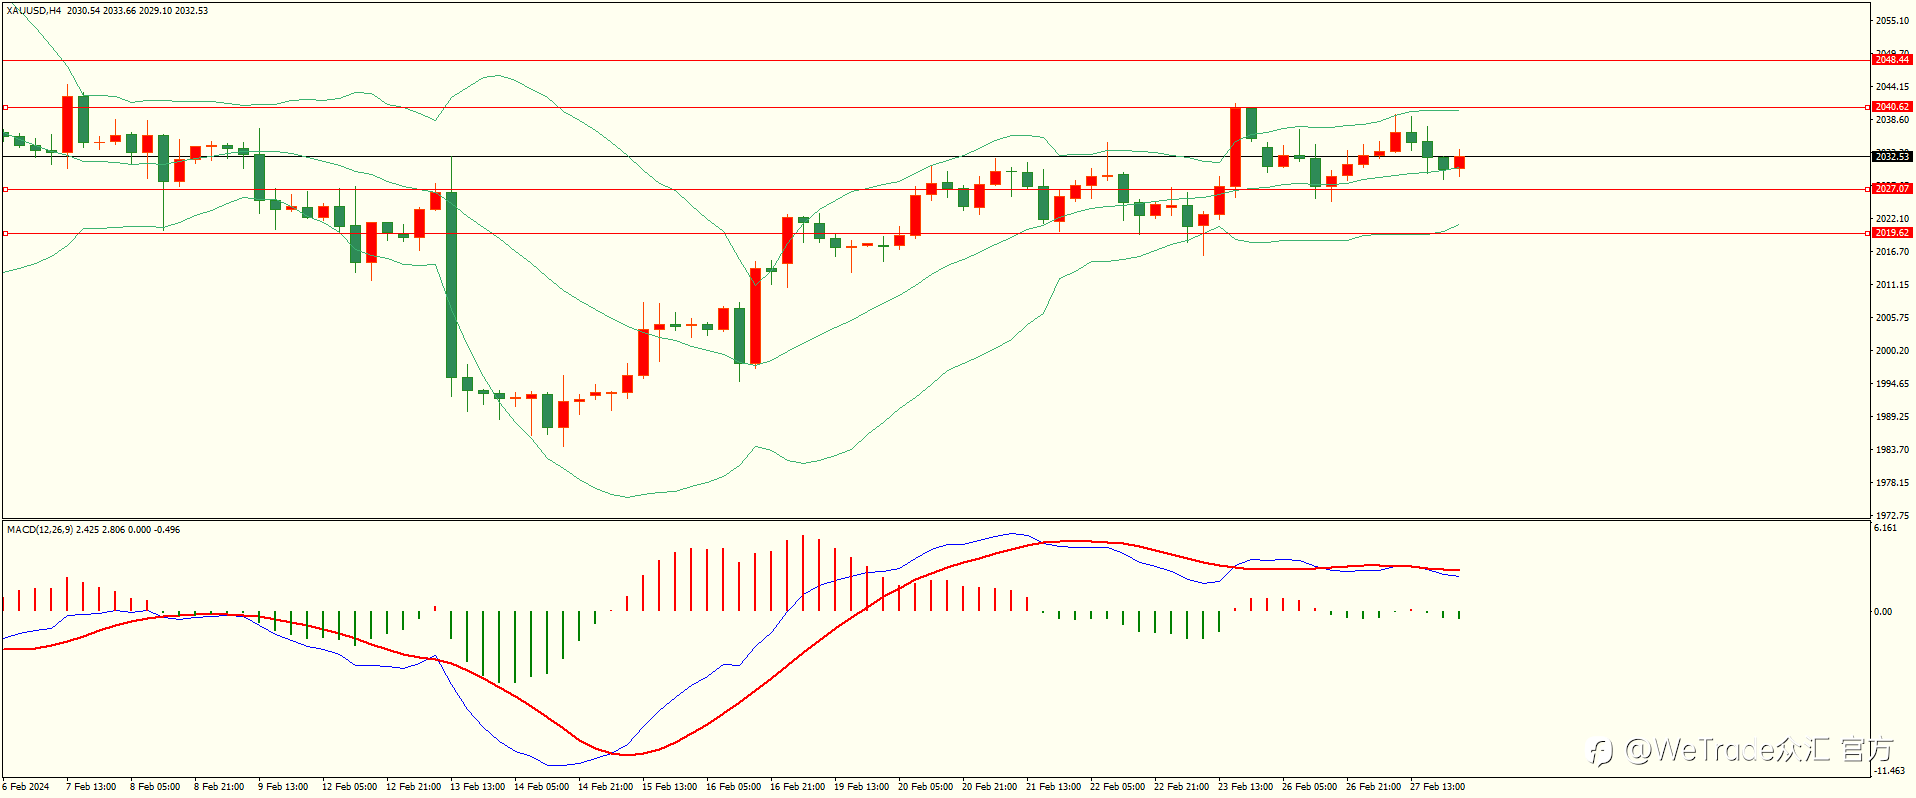Select the red 2019.62 price level label

point(1891,233)
